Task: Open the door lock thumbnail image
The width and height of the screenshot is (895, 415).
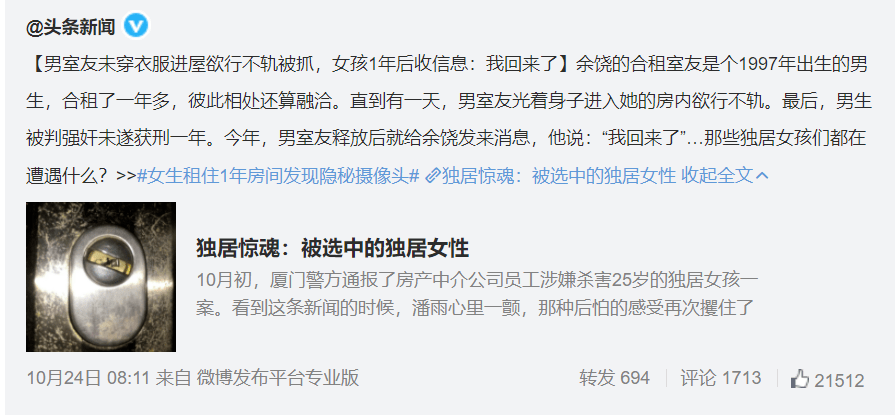Action: click(x=101, y=277)
